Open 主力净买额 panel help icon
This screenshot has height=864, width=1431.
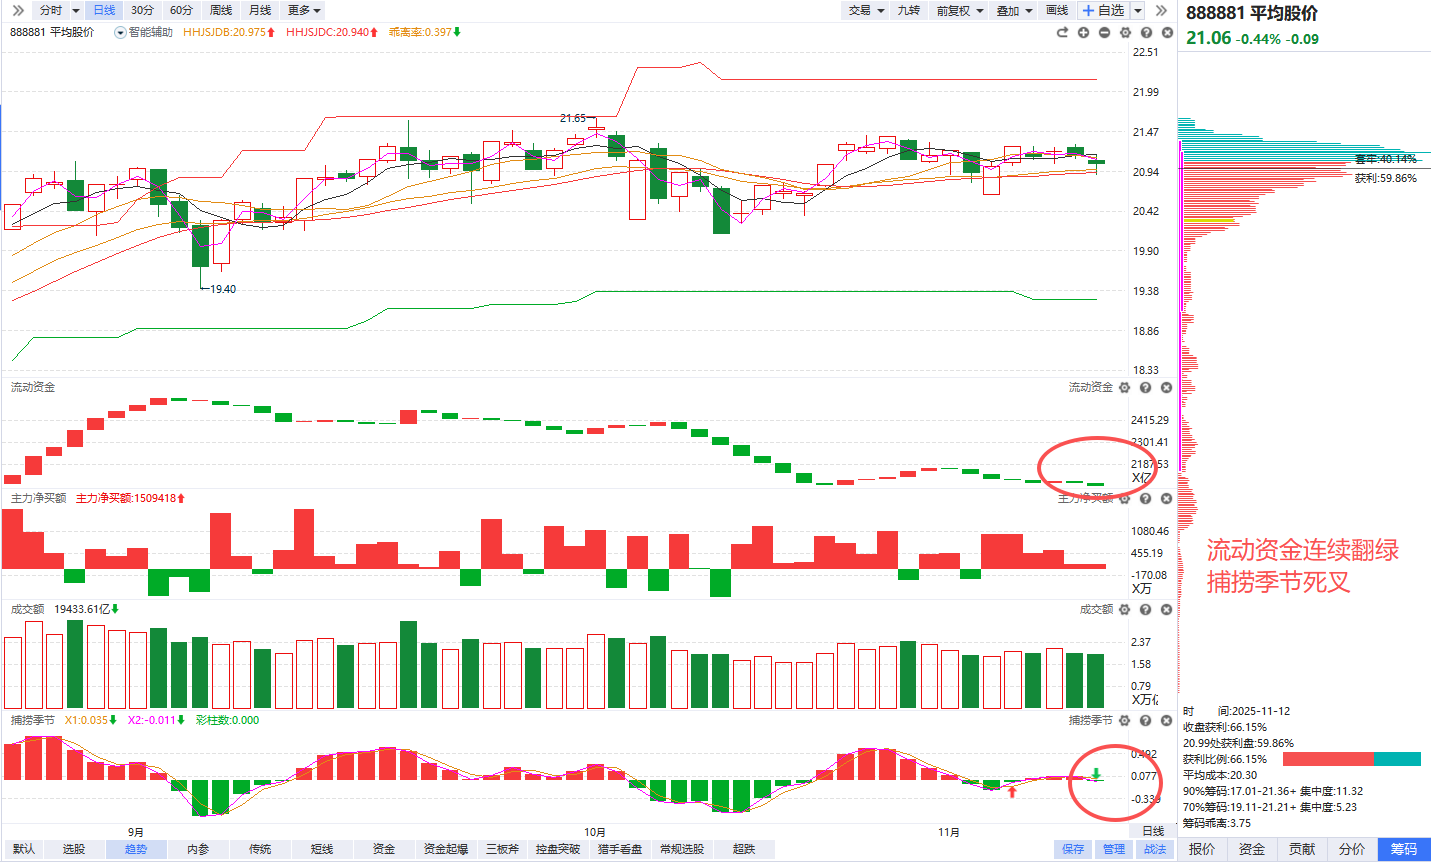(x=1146, y=498)
